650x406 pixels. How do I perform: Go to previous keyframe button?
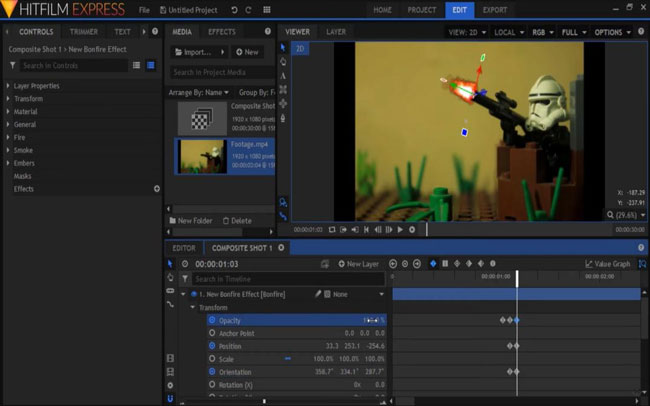click(x=393, y=264)
